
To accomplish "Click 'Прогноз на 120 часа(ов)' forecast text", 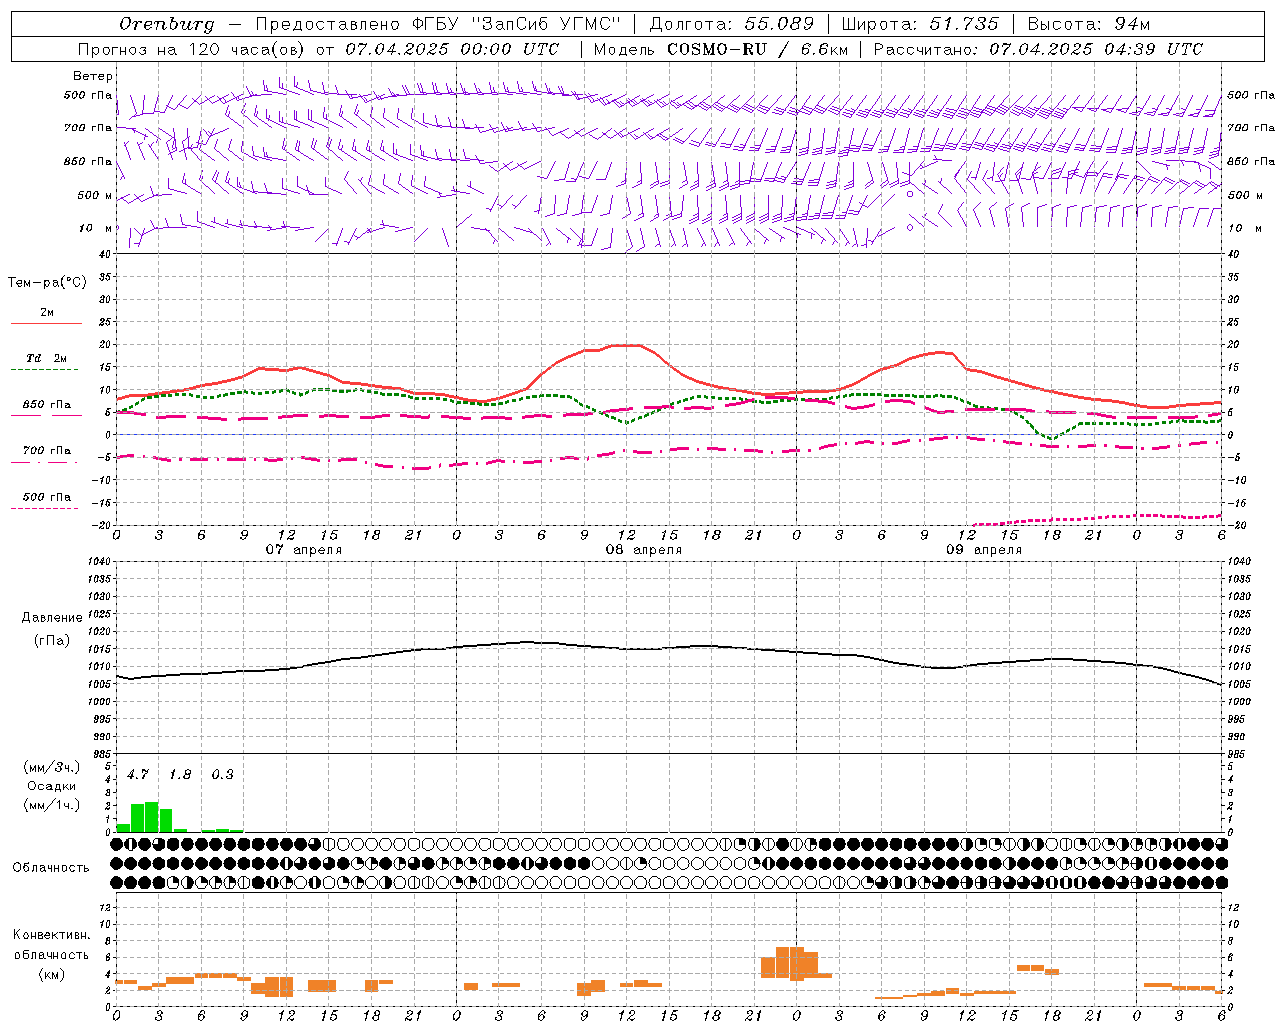I will (x=192, y=49).
